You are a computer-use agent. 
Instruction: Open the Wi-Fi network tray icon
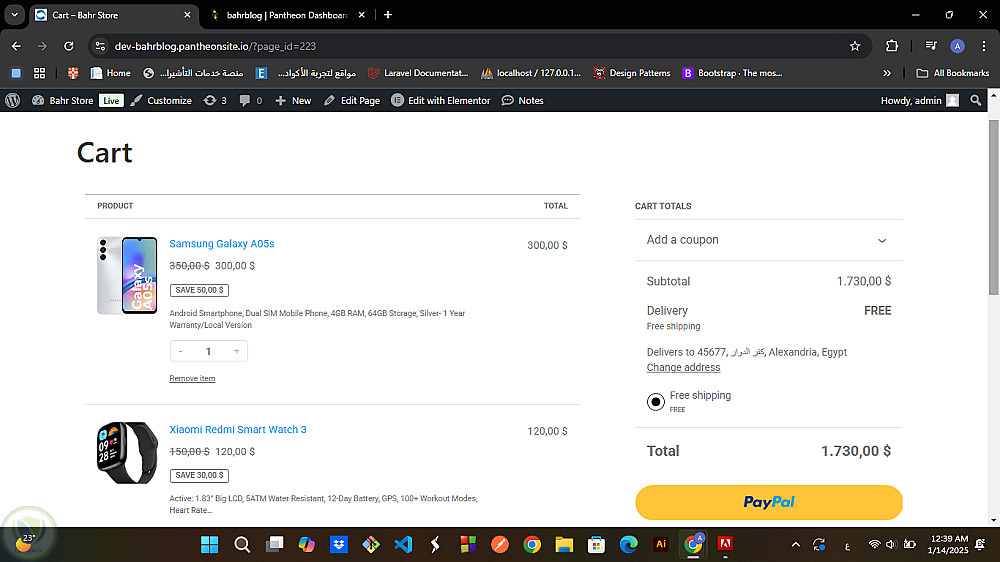(x=874, y=544)
